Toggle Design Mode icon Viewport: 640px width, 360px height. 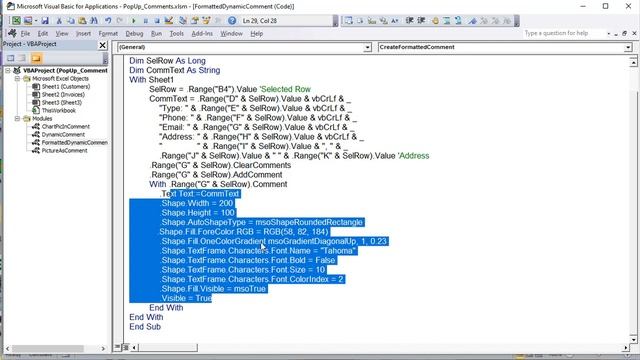[169, 20]
